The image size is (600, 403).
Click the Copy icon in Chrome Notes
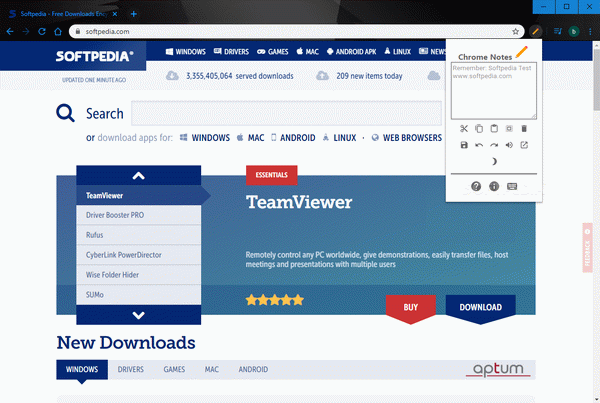coord(479,129)
